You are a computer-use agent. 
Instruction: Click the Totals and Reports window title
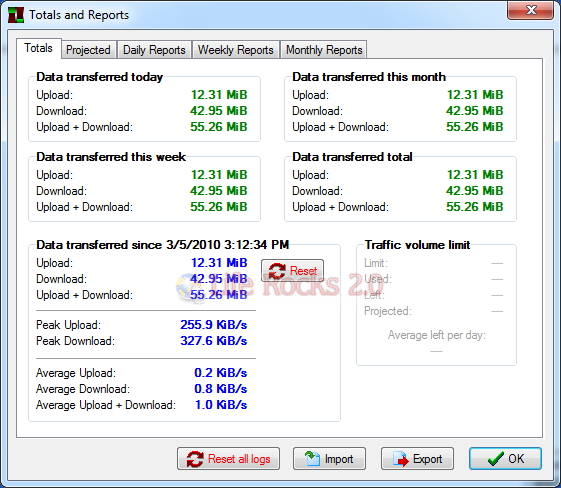coord(79,15)
